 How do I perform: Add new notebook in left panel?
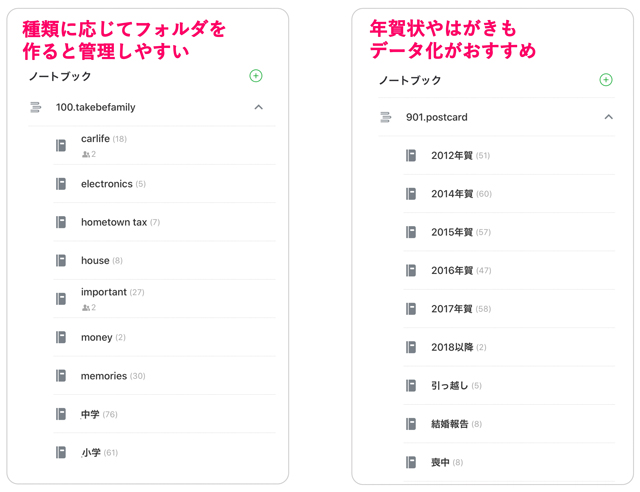tap(256, 76)
